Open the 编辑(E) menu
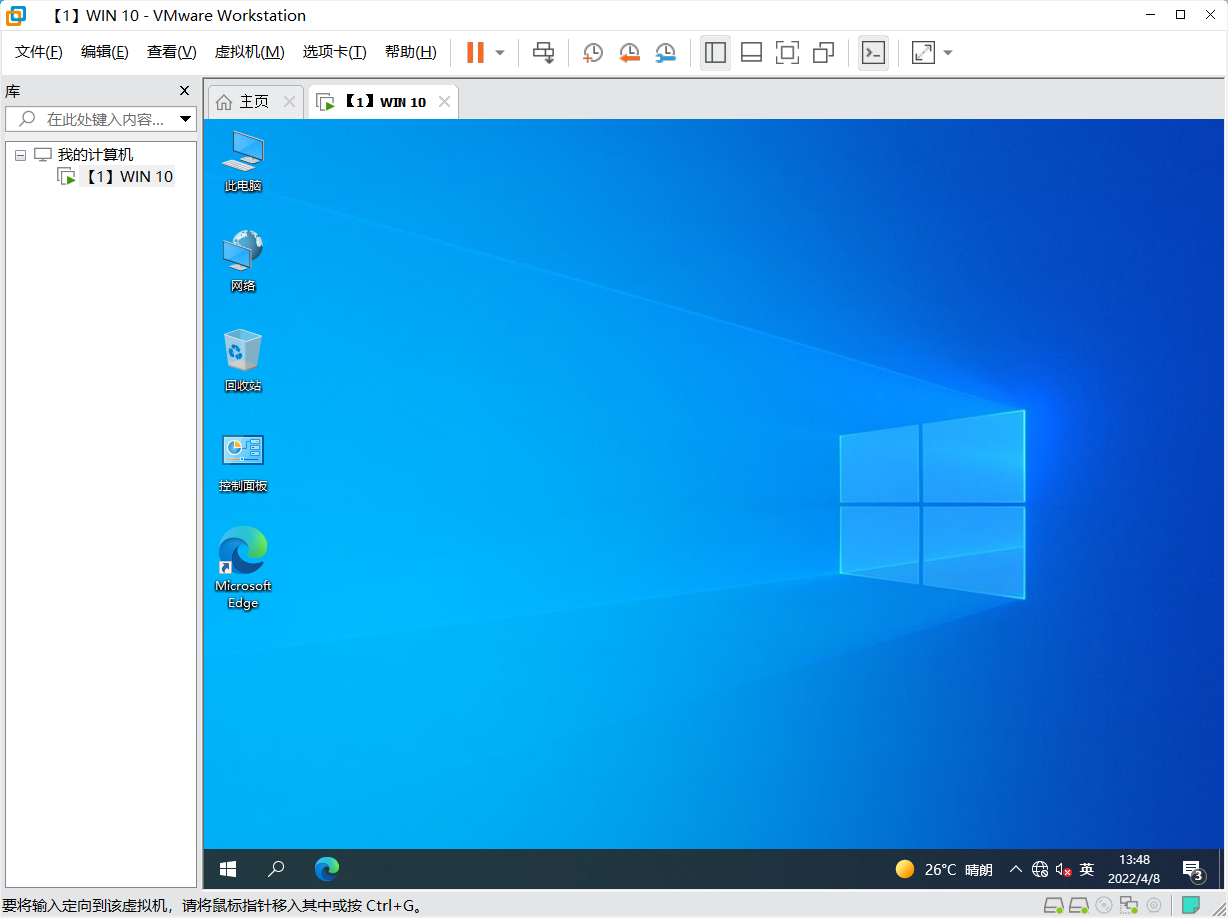1228x918 pixels. [x=105, y=52]
